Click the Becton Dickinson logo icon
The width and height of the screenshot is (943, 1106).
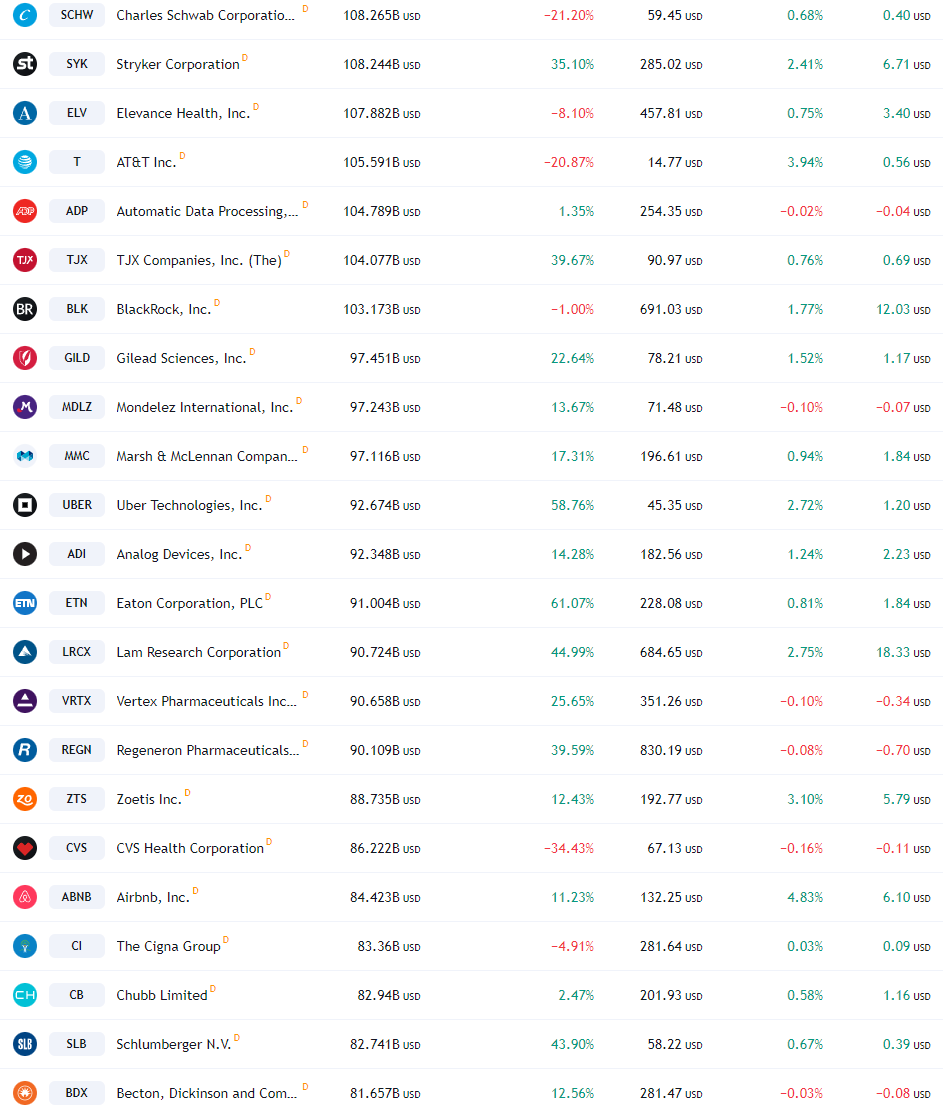pyautogui.click(x=25, y=1093)
